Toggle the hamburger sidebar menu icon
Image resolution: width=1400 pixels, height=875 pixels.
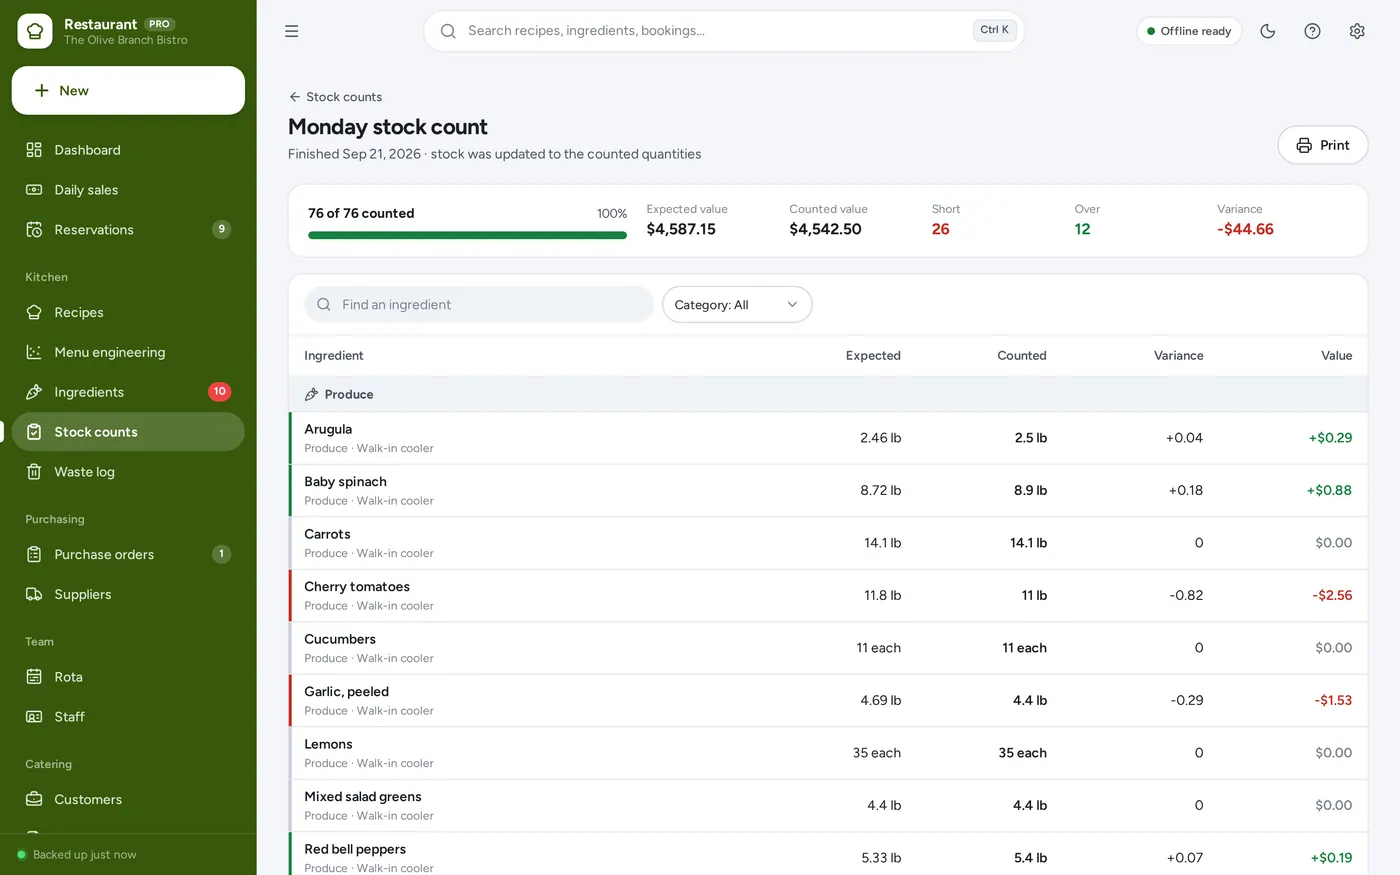pos(292,31)
